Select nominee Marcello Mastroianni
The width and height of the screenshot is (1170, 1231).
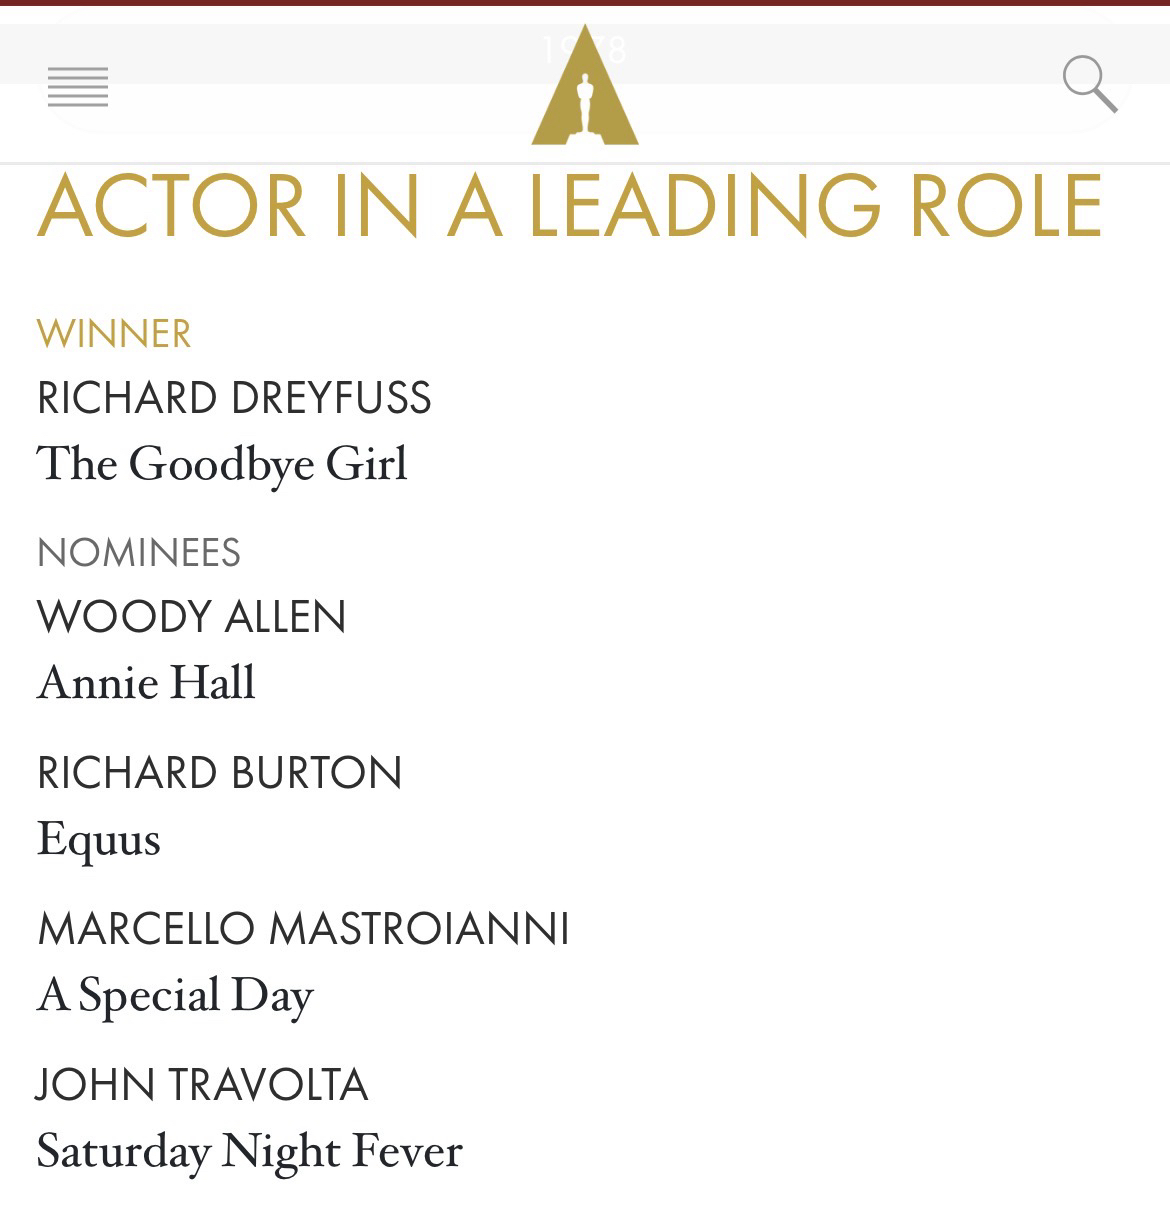tap(303, 929)
